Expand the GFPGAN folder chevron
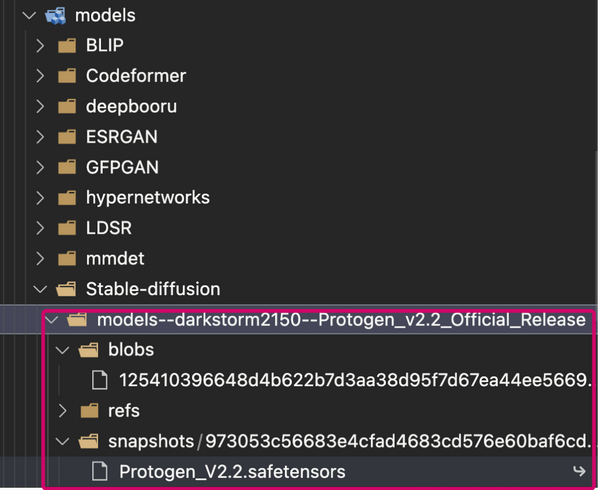600x490 pixels. 40,167
